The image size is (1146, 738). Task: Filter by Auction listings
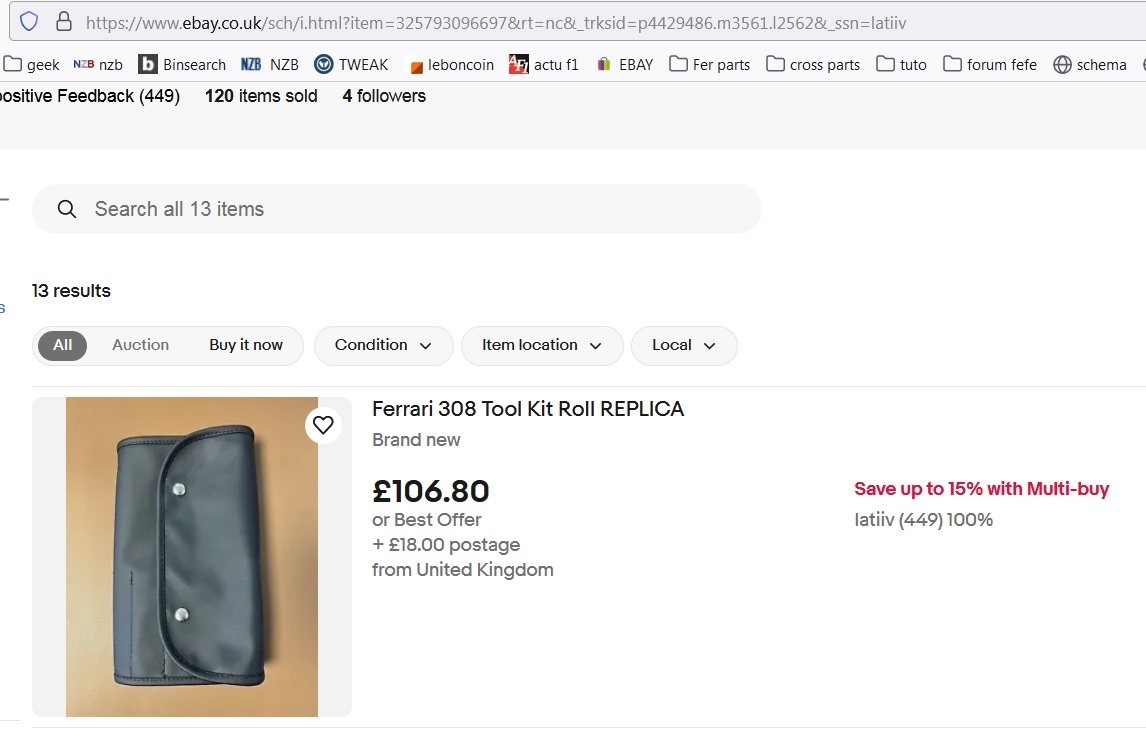click(140, 345)
